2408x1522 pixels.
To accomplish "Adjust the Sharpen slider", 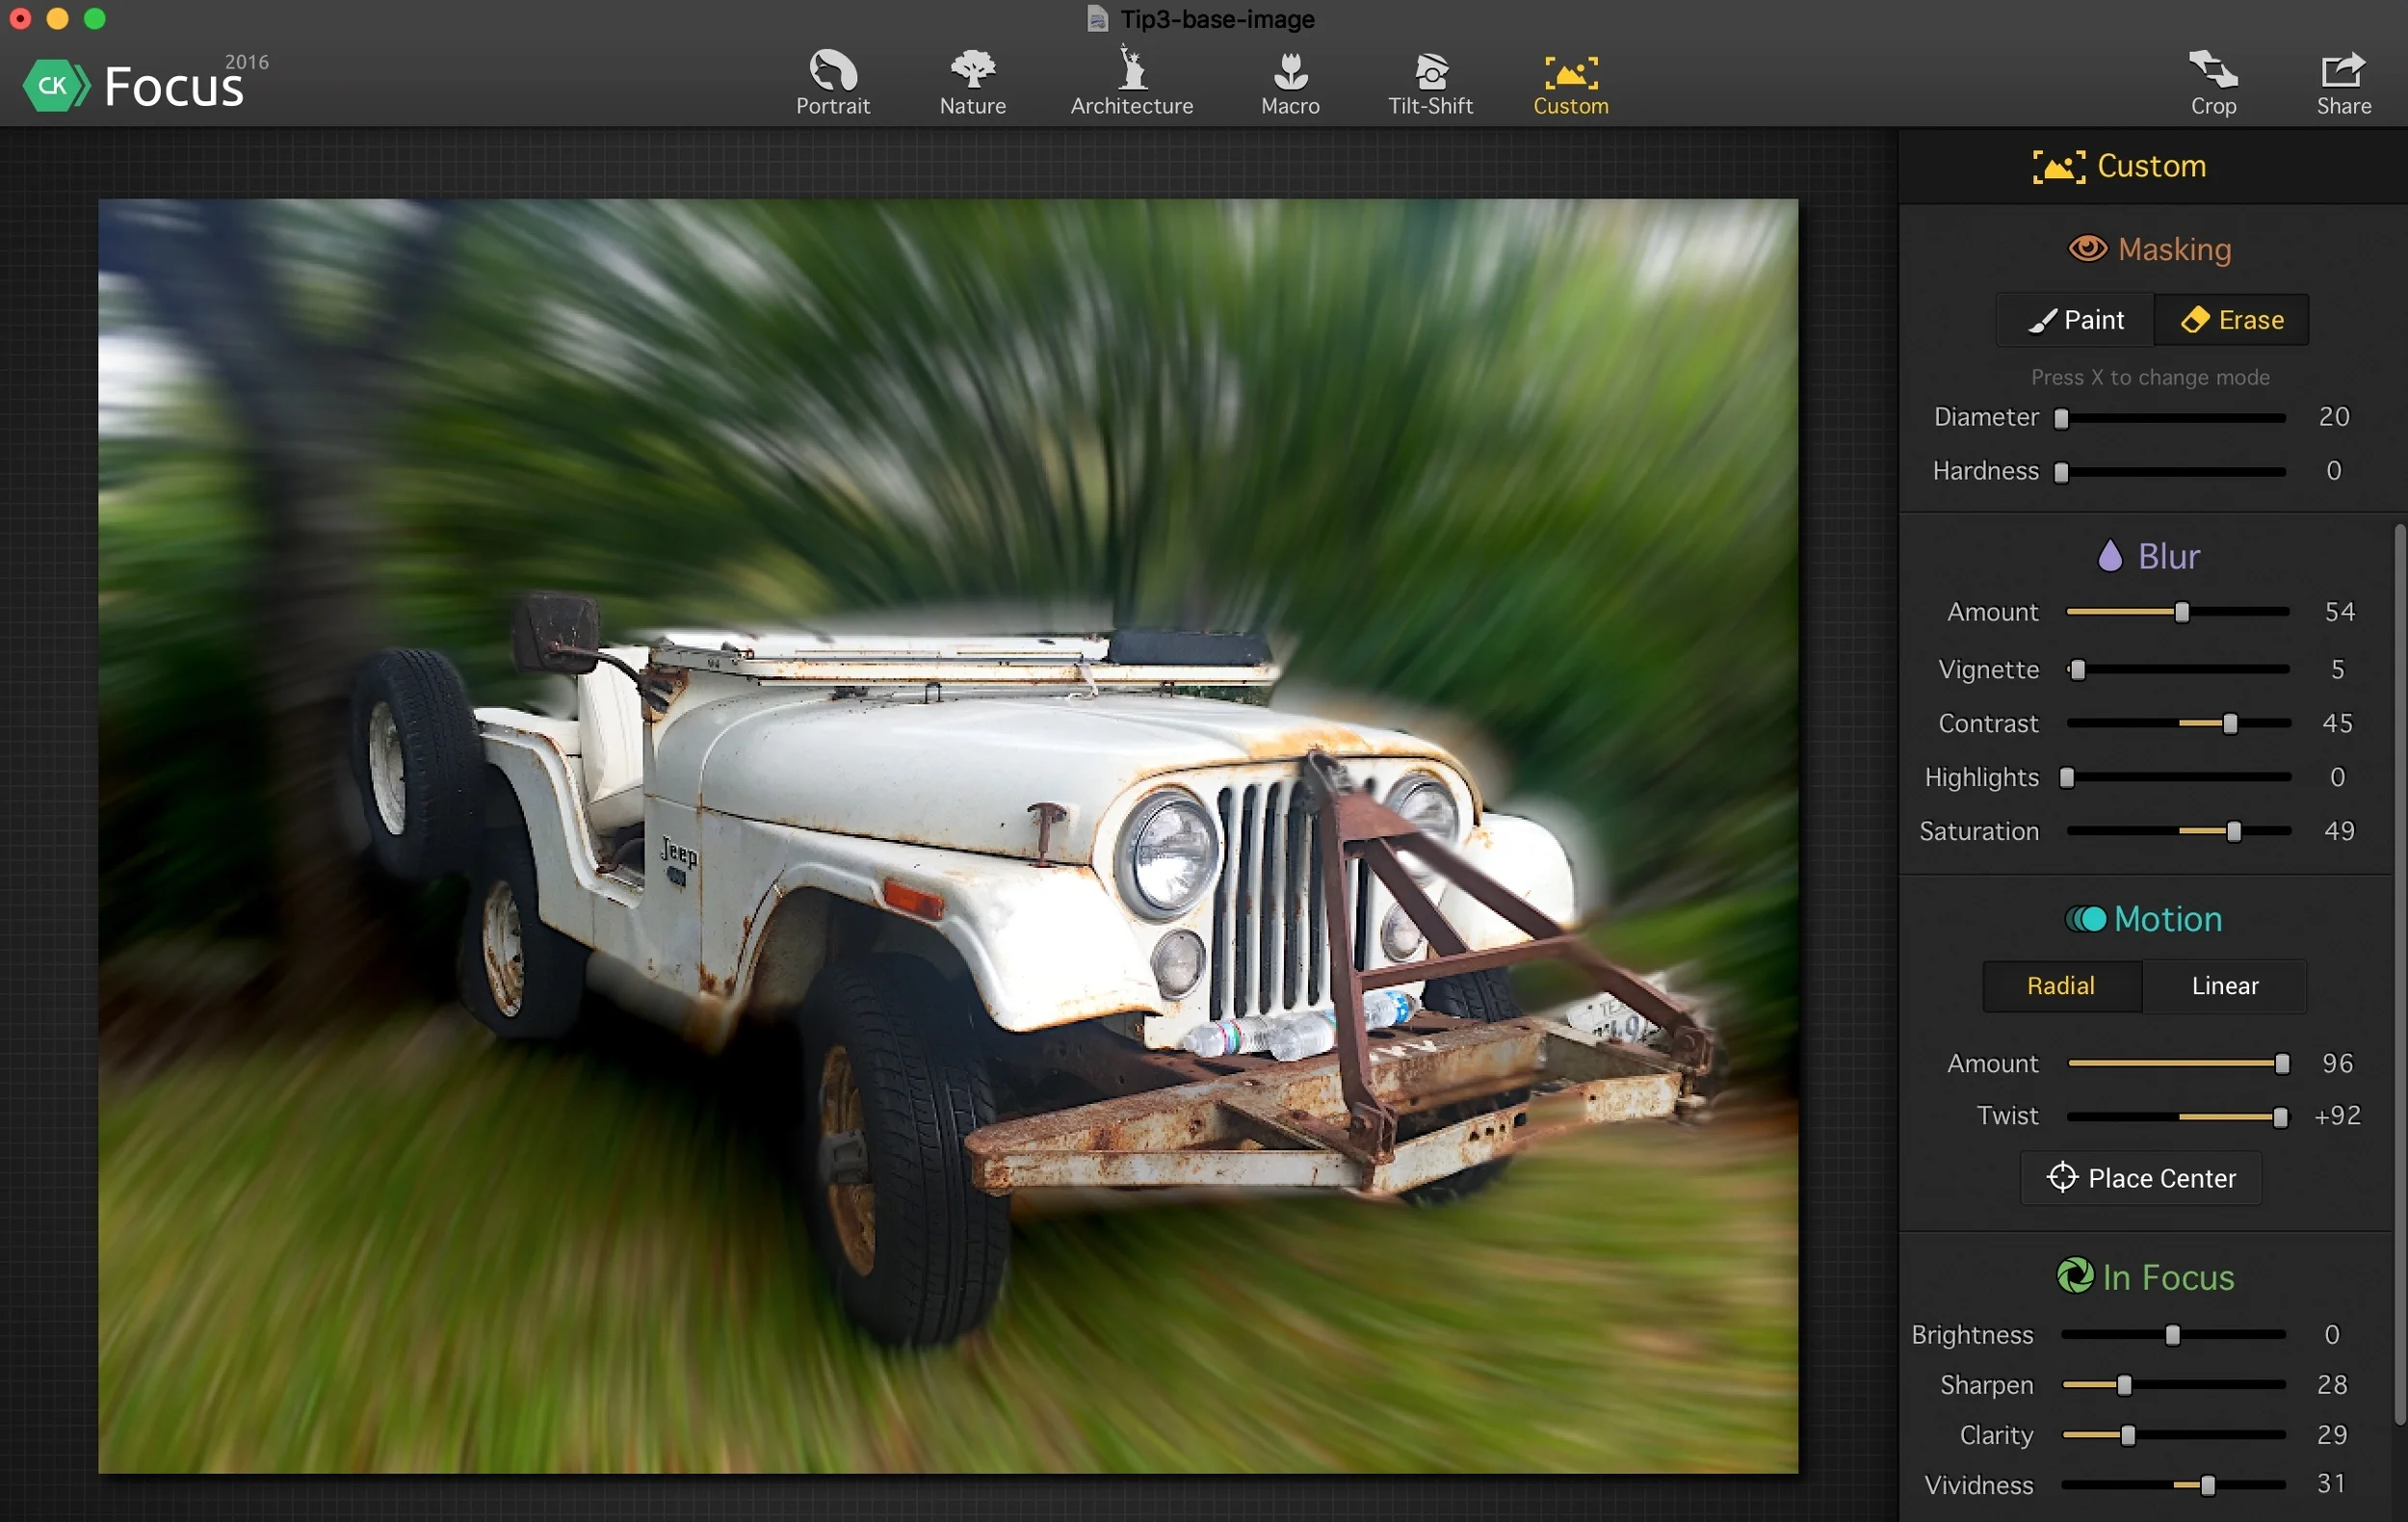I will point(2173,1384).
